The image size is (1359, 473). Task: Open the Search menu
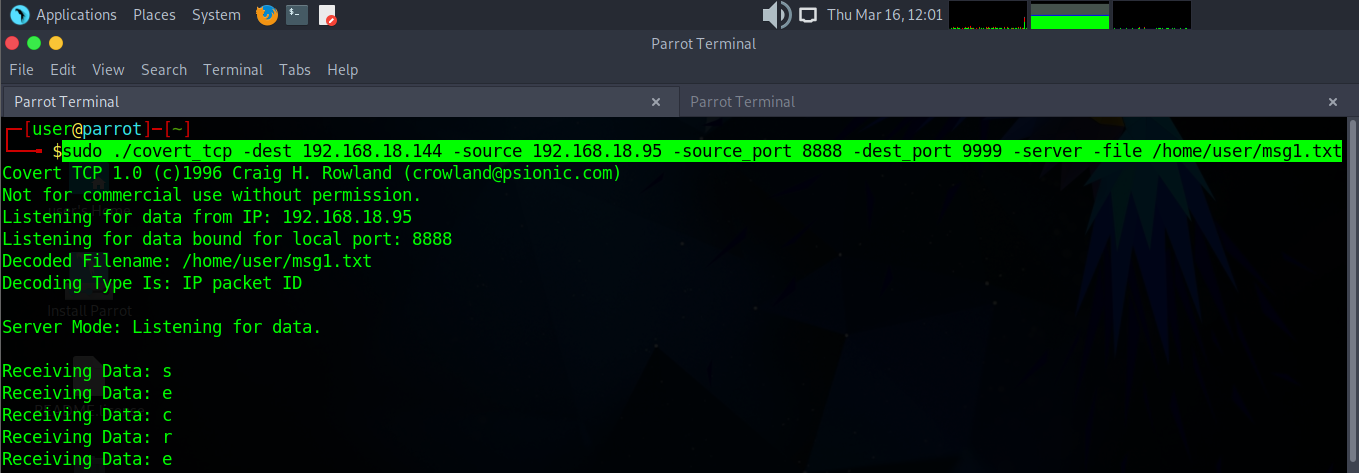164,70
